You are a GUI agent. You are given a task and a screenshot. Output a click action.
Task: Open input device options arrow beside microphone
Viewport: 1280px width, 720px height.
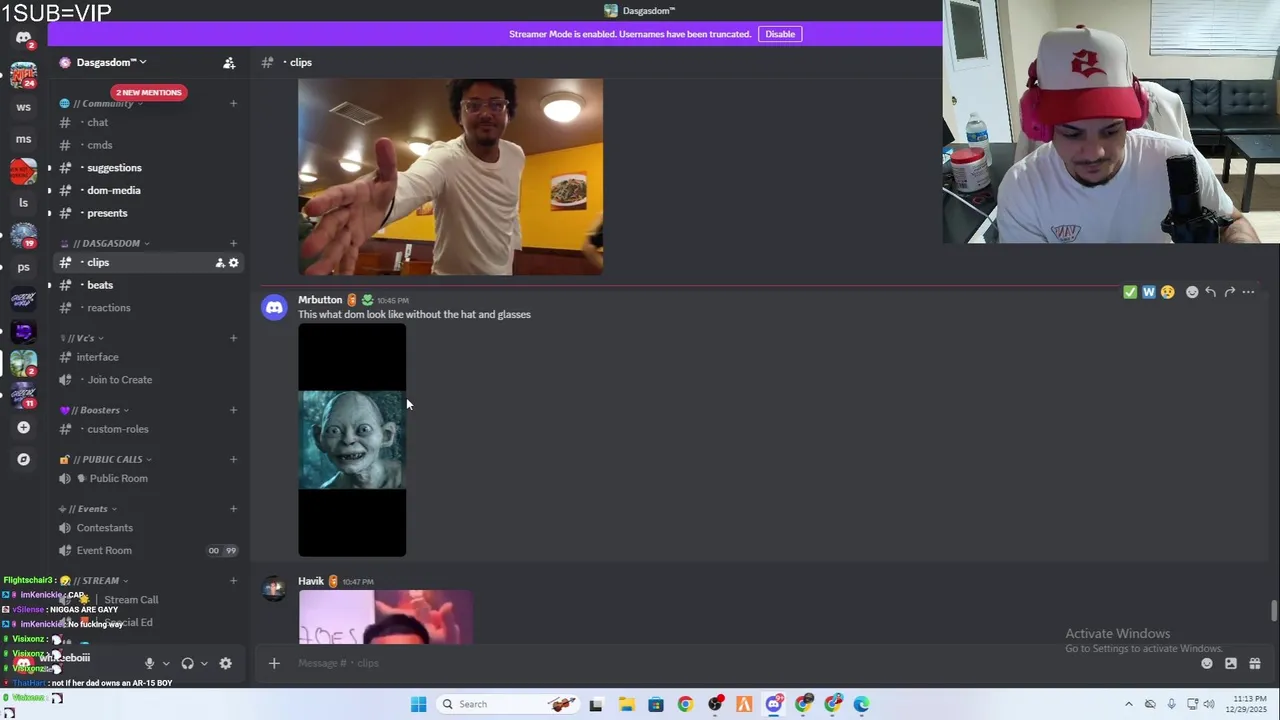166,663
